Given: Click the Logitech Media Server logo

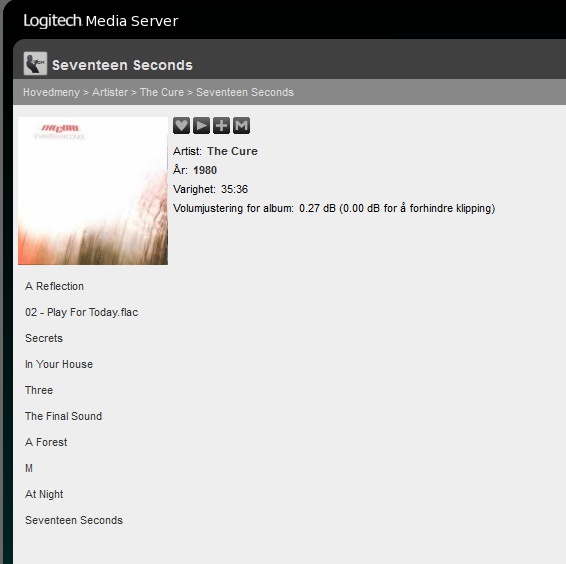Looking at the screenshot, I should pyautogui.click(x=101, y=21).
